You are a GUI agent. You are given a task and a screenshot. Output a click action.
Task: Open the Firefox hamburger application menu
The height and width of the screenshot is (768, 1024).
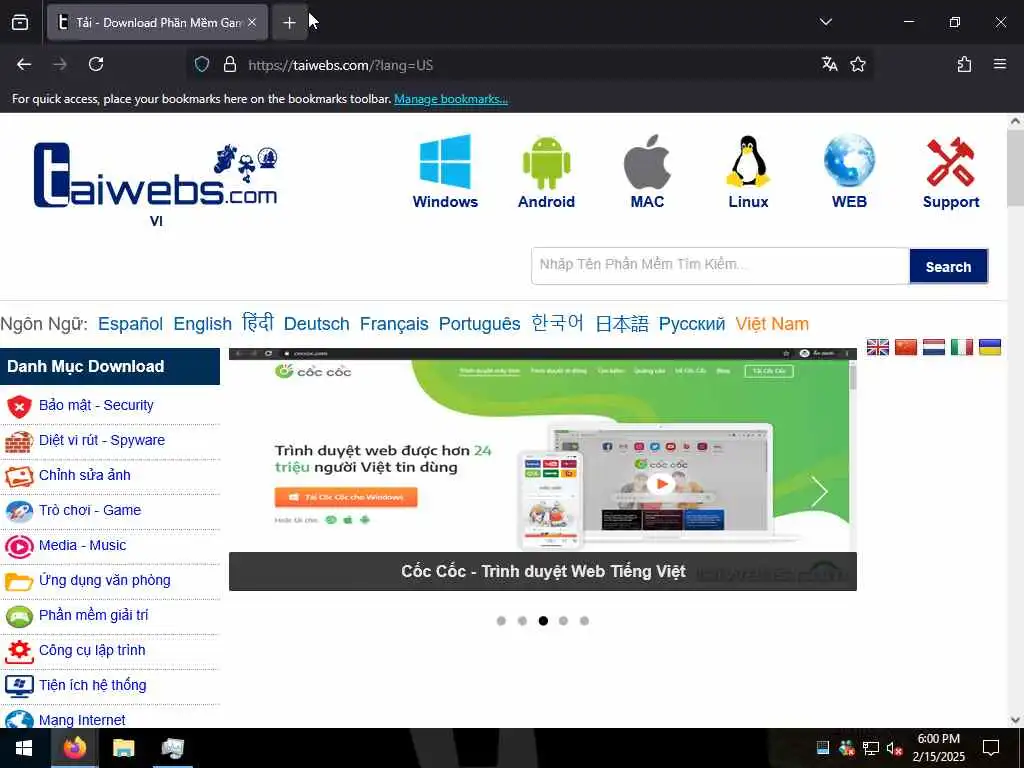pos(1000,64)
